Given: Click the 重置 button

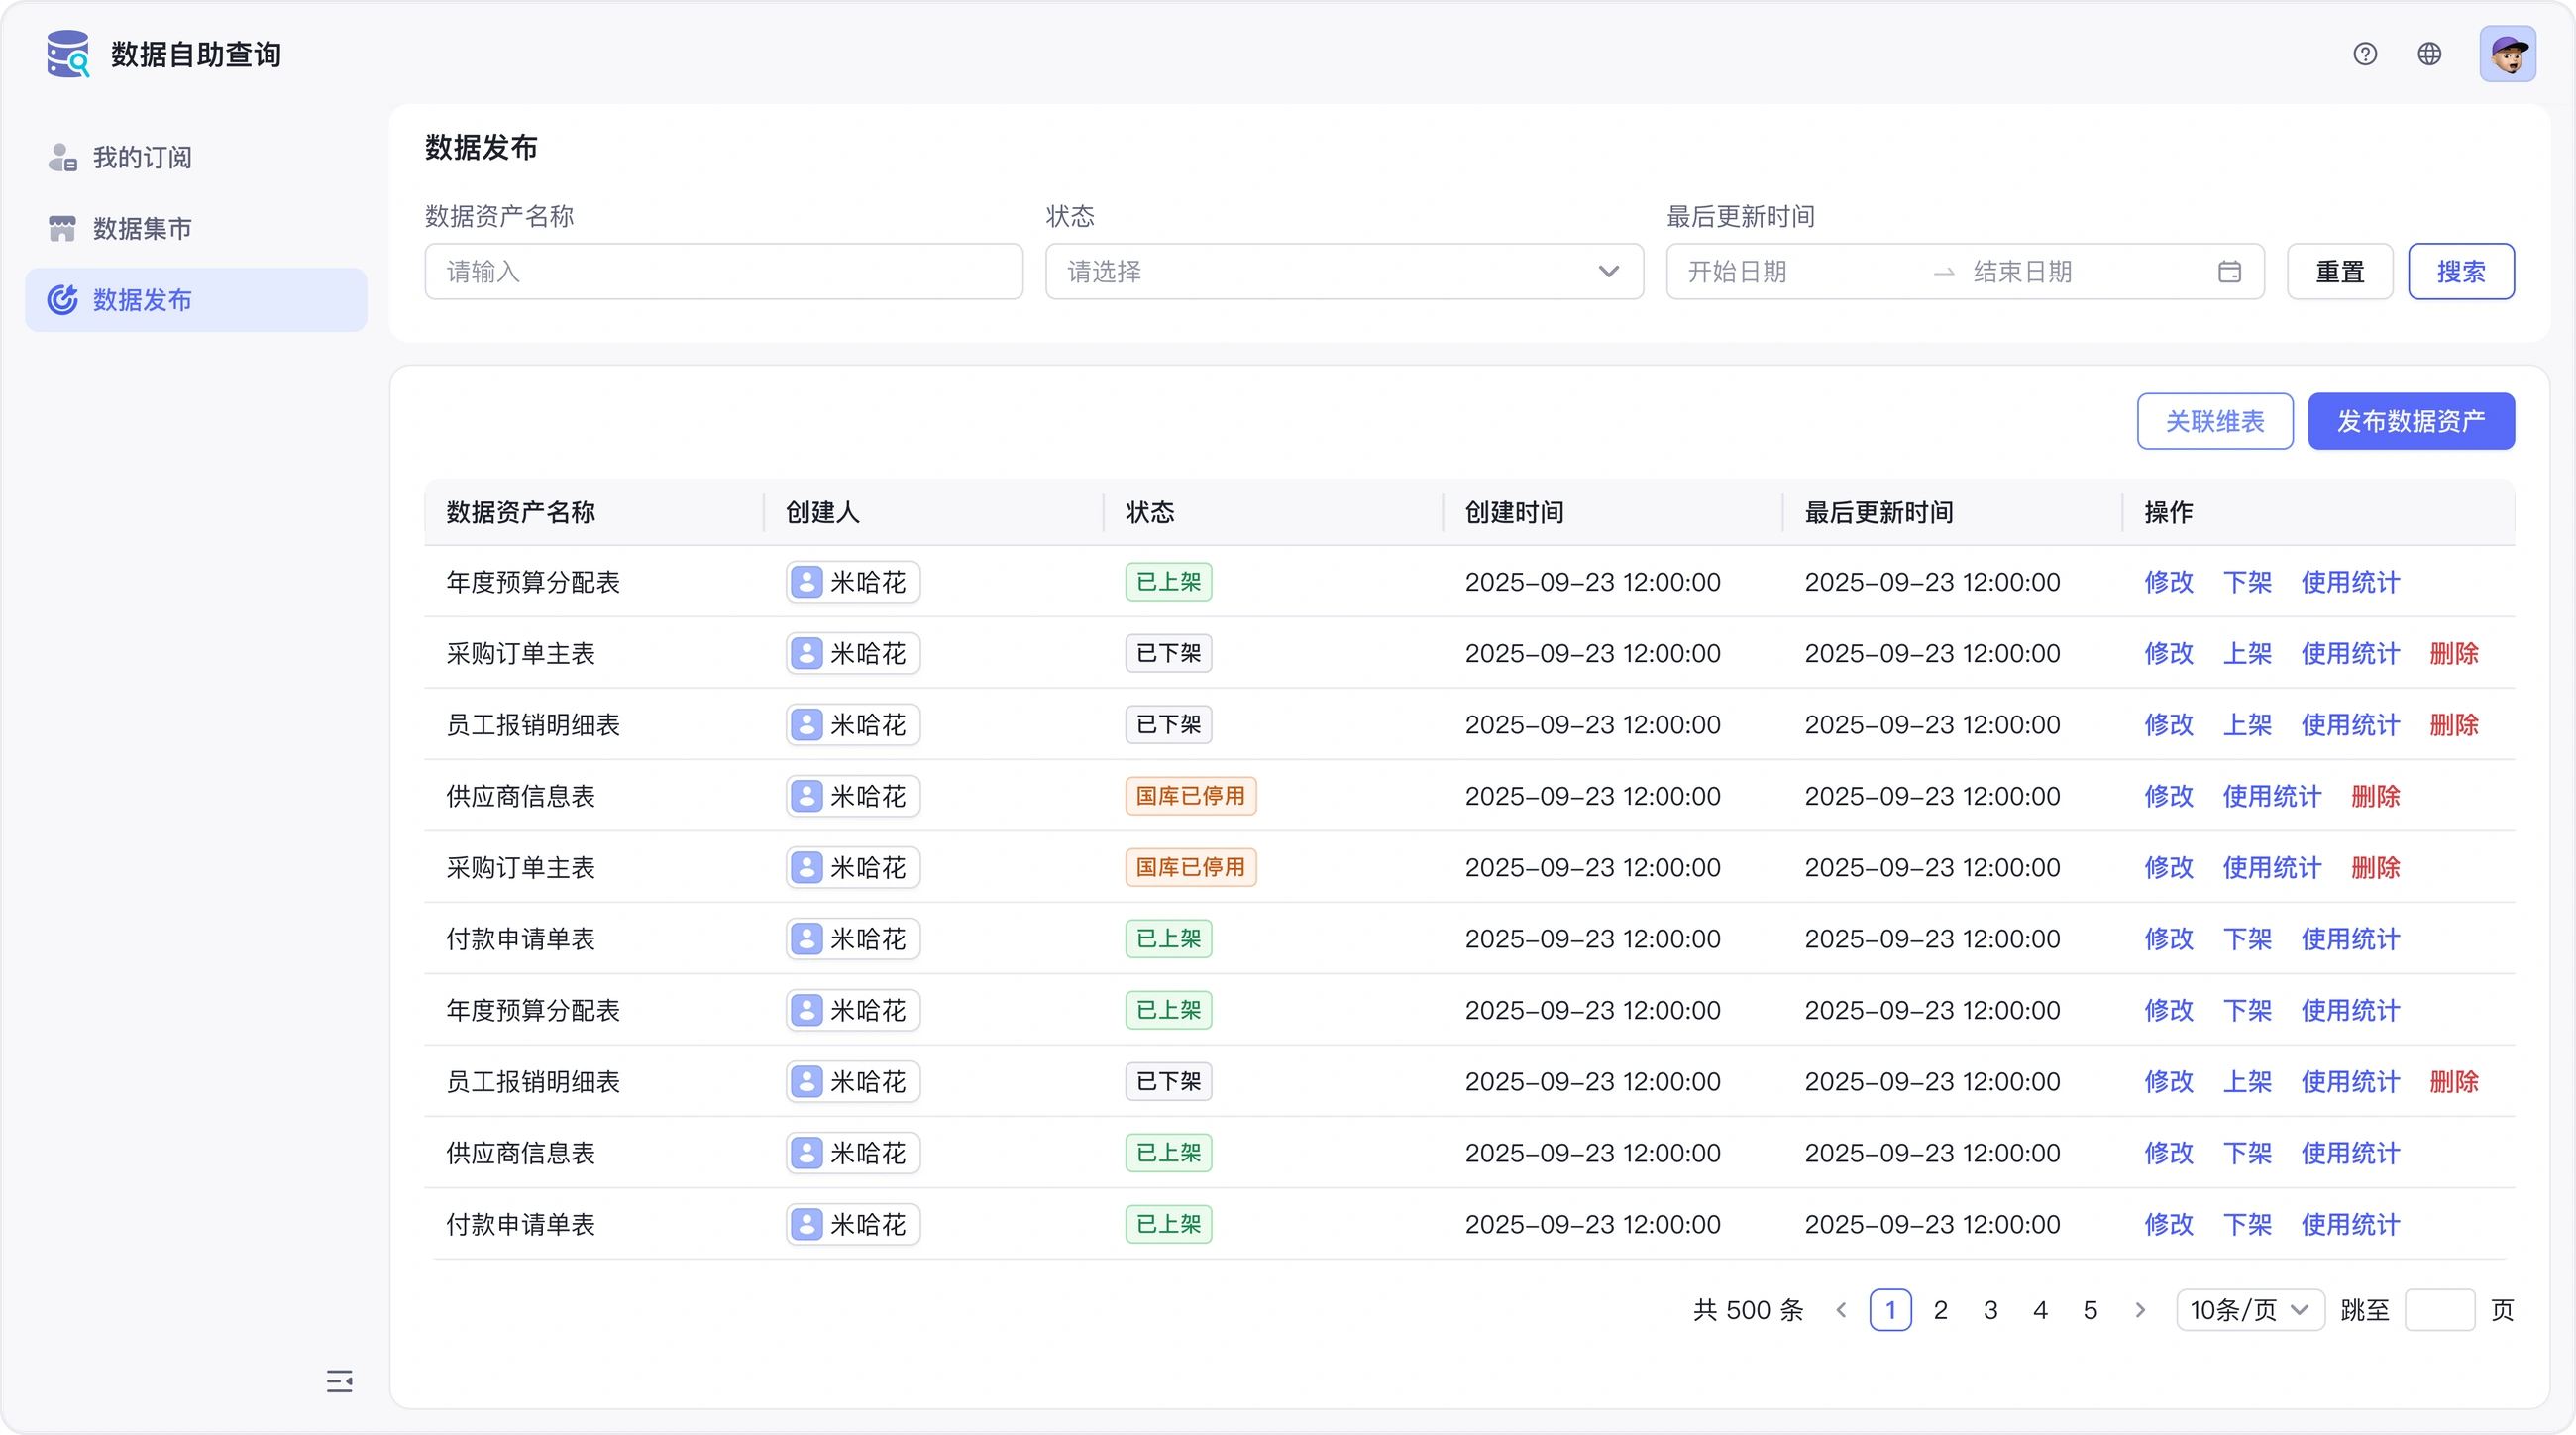Looking at the screenshot, I should [2340, 272].
